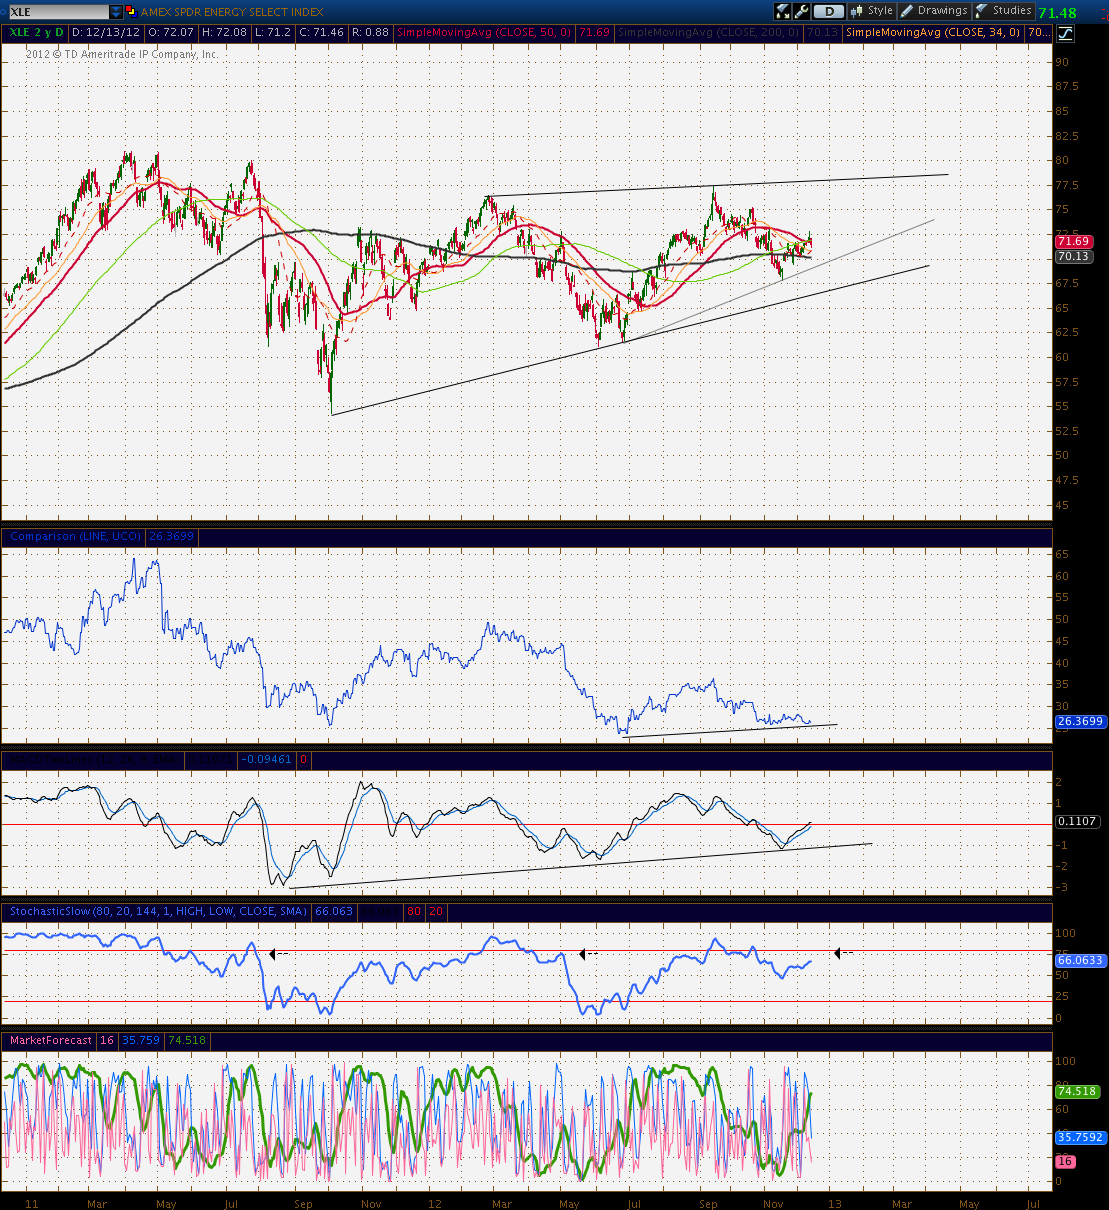Click the 35.7592 blue MarketForecast axis bubble
Viewport: 1109px width, 1210px height.
(x=1080, y=1138)
